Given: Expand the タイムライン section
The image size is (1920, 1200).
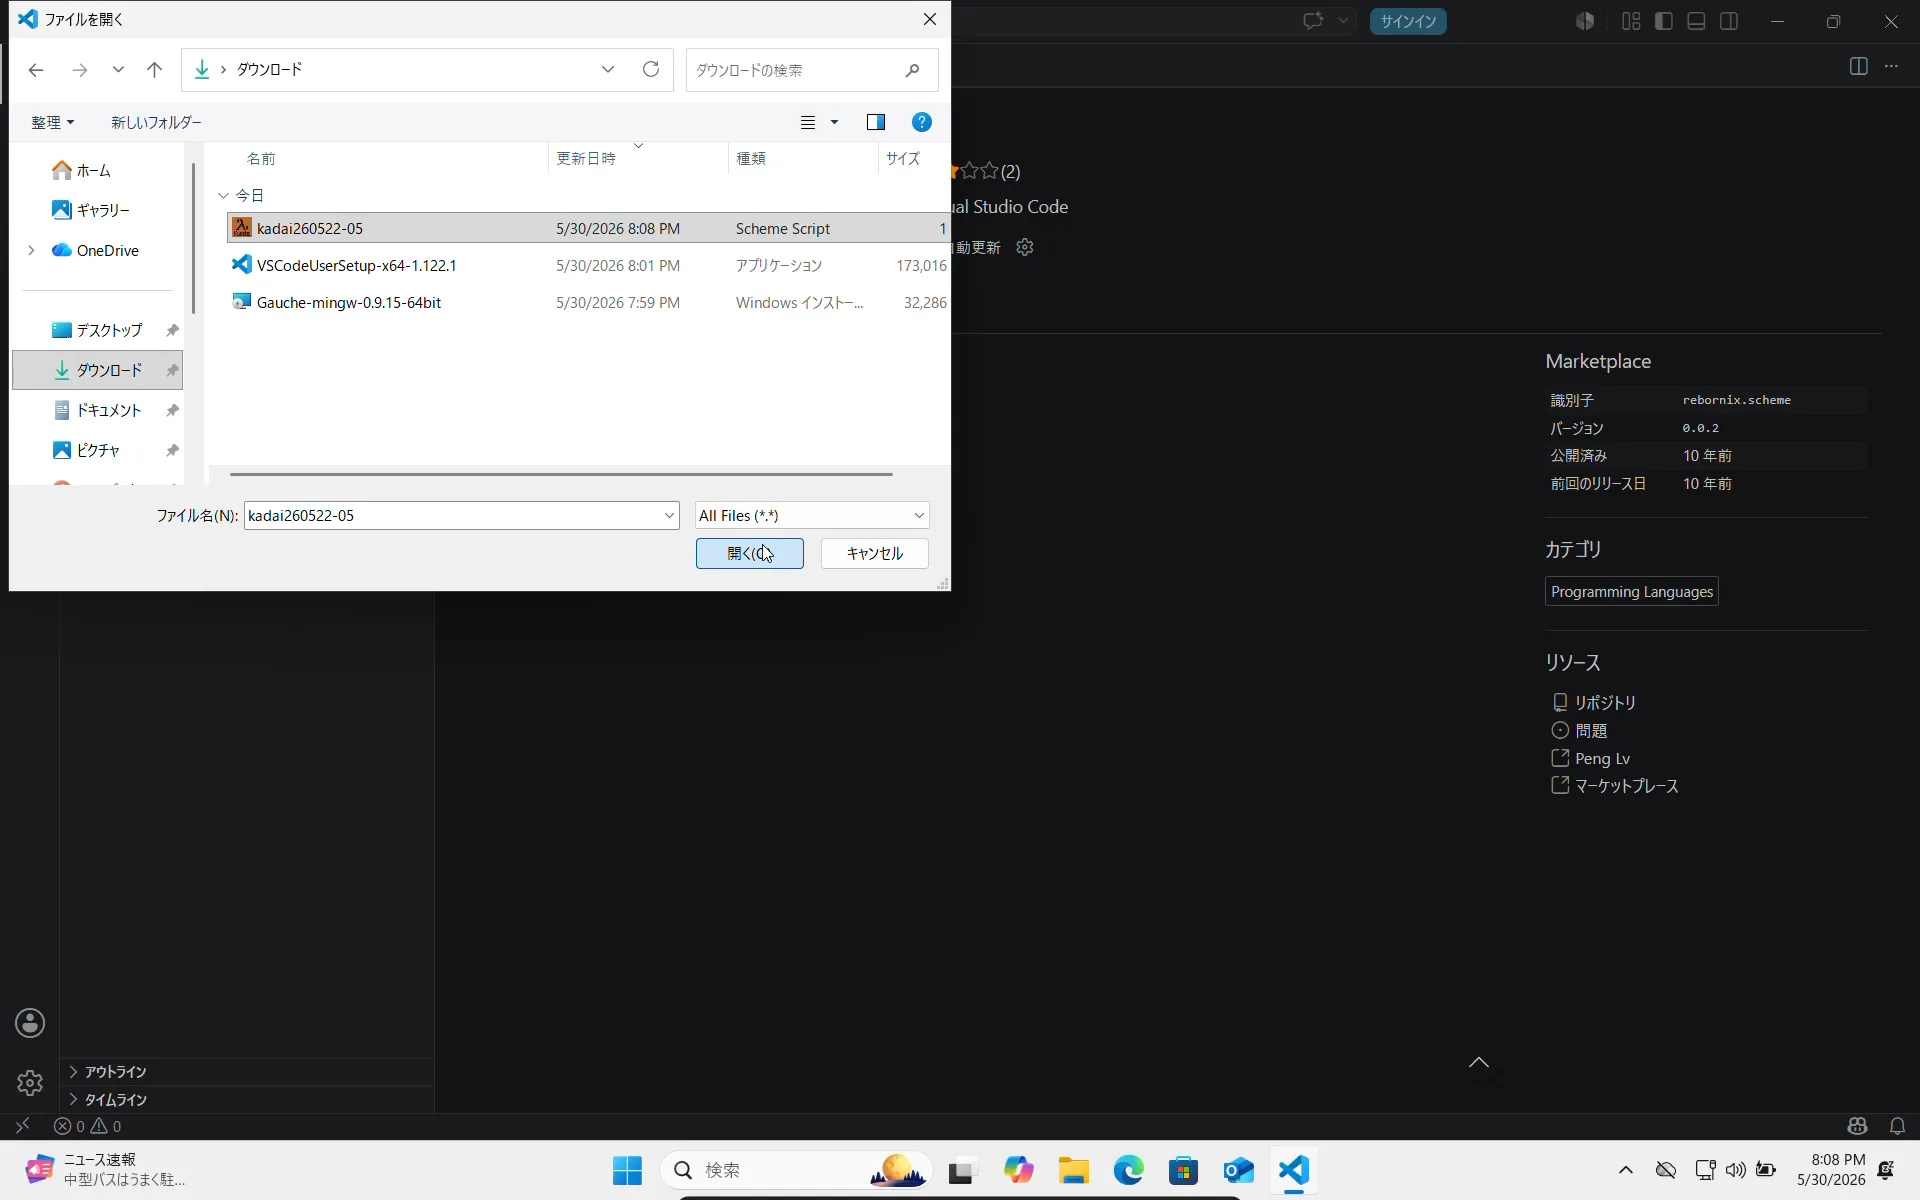Looking at the screenshot, I should [247, 1100].
